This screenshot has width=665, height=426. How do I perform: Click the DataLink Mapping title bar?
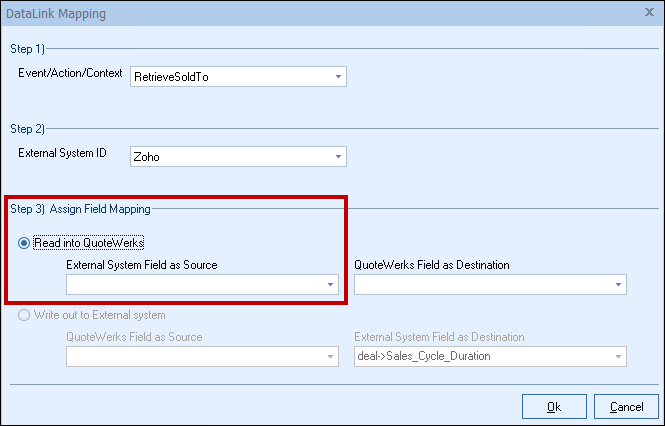pyautogui.click(x=300, y=14)
